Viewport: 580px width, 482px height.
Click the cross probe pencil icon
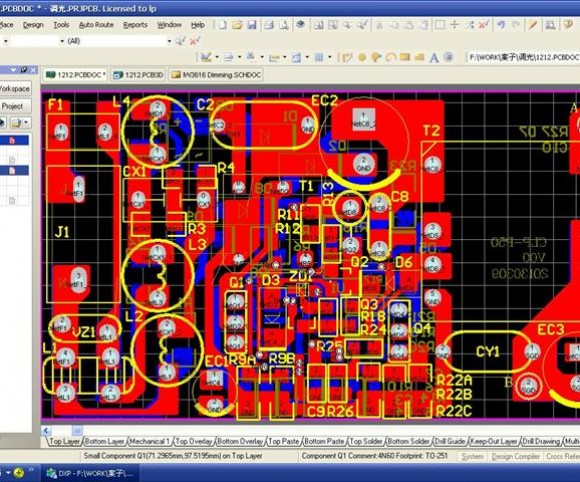(x=533, y=25)
